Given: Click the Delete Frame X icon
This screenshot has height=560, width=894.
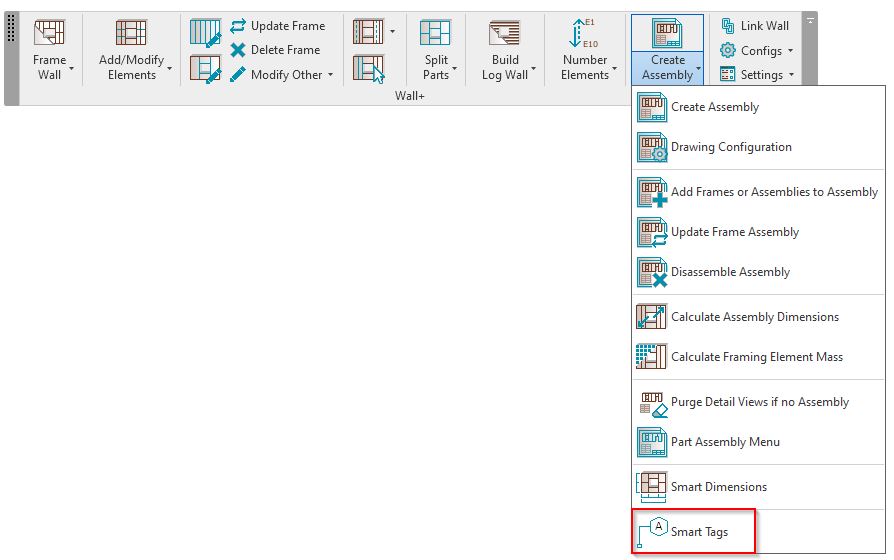Looking at the screenshot, I should click(238, 50).
